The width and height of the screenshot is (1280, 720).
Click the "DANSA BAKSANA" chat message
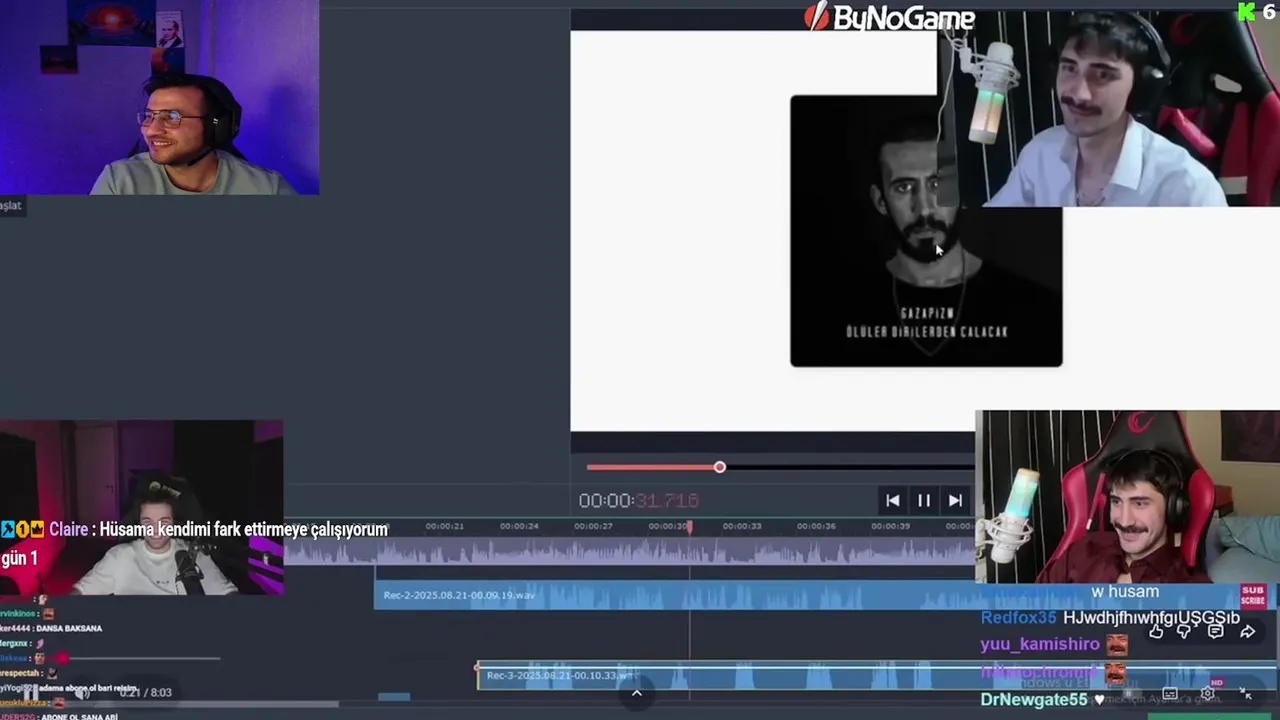(68, 628)
